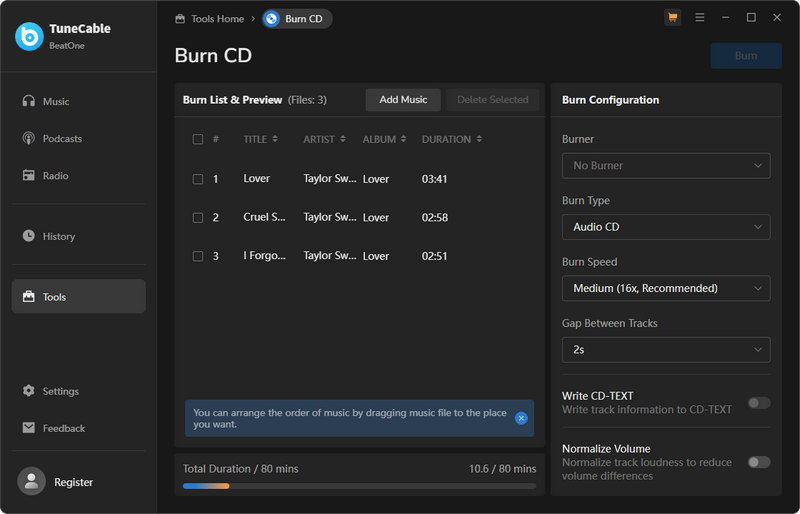
Task: Open Burn Speed dropdown Medium 16x
Action: click(x=666, y=288)
